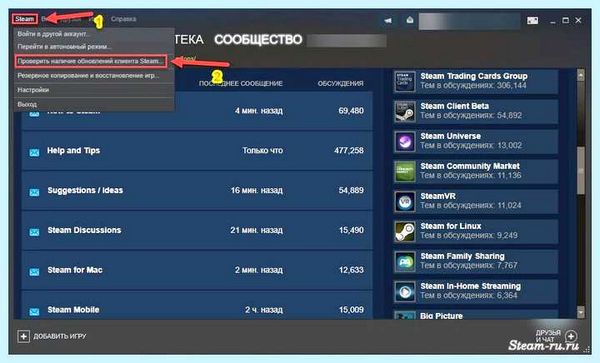Click the groups list scrollbar down arrow

tap(580, 312)
